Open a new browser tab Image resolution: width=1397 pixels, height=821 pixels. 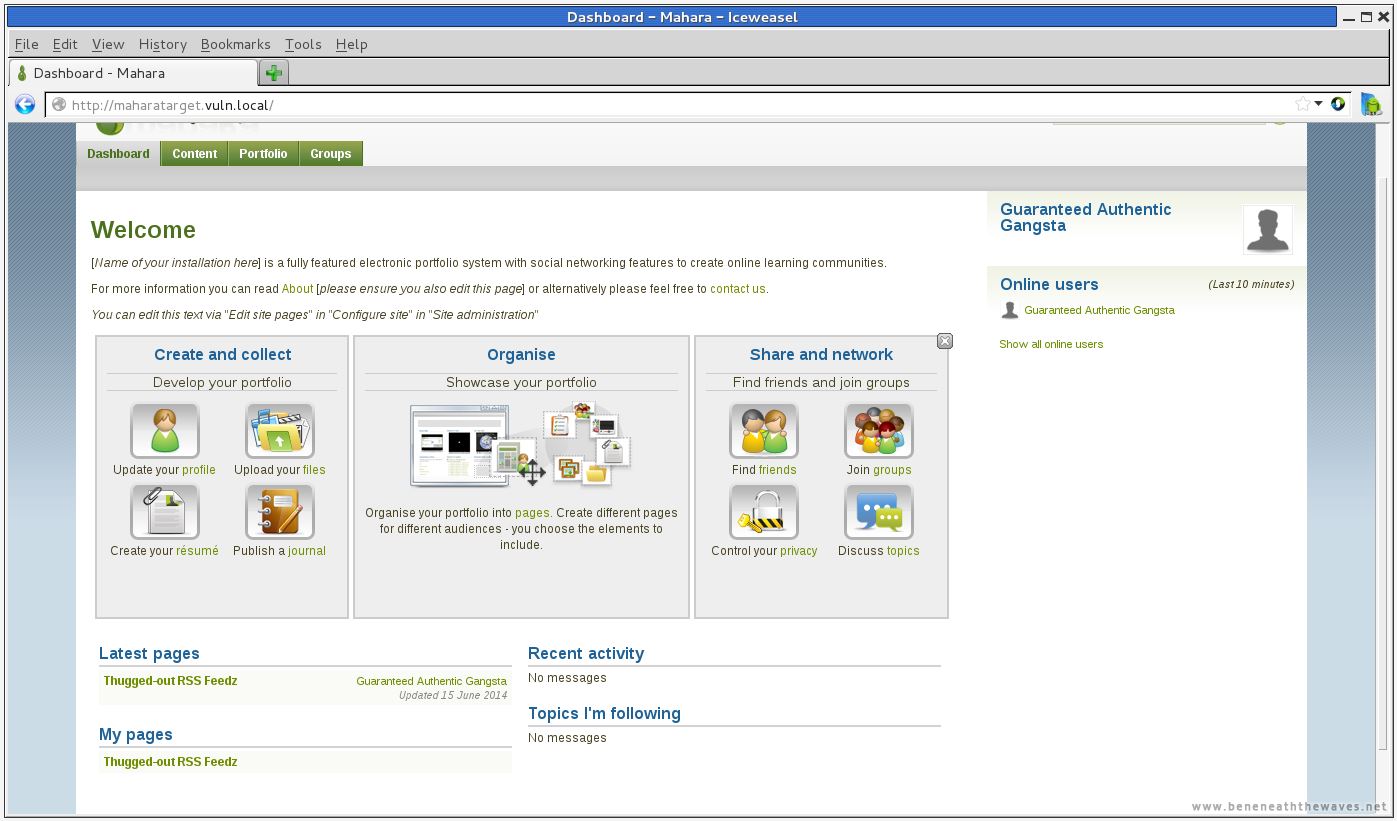pos(273,73)
